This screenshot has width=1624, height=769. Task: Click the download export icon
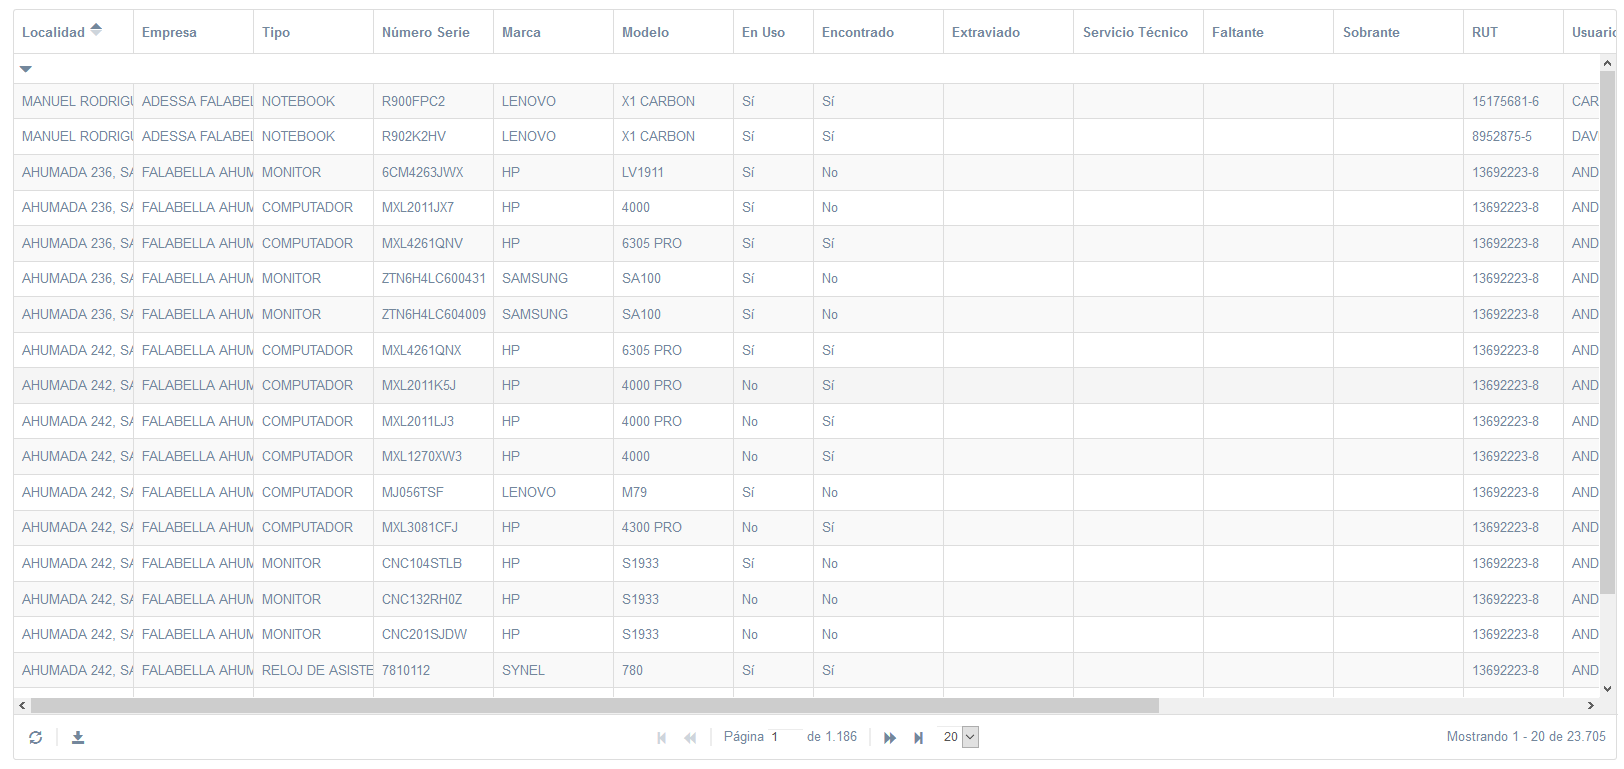[x=78, y=737]
